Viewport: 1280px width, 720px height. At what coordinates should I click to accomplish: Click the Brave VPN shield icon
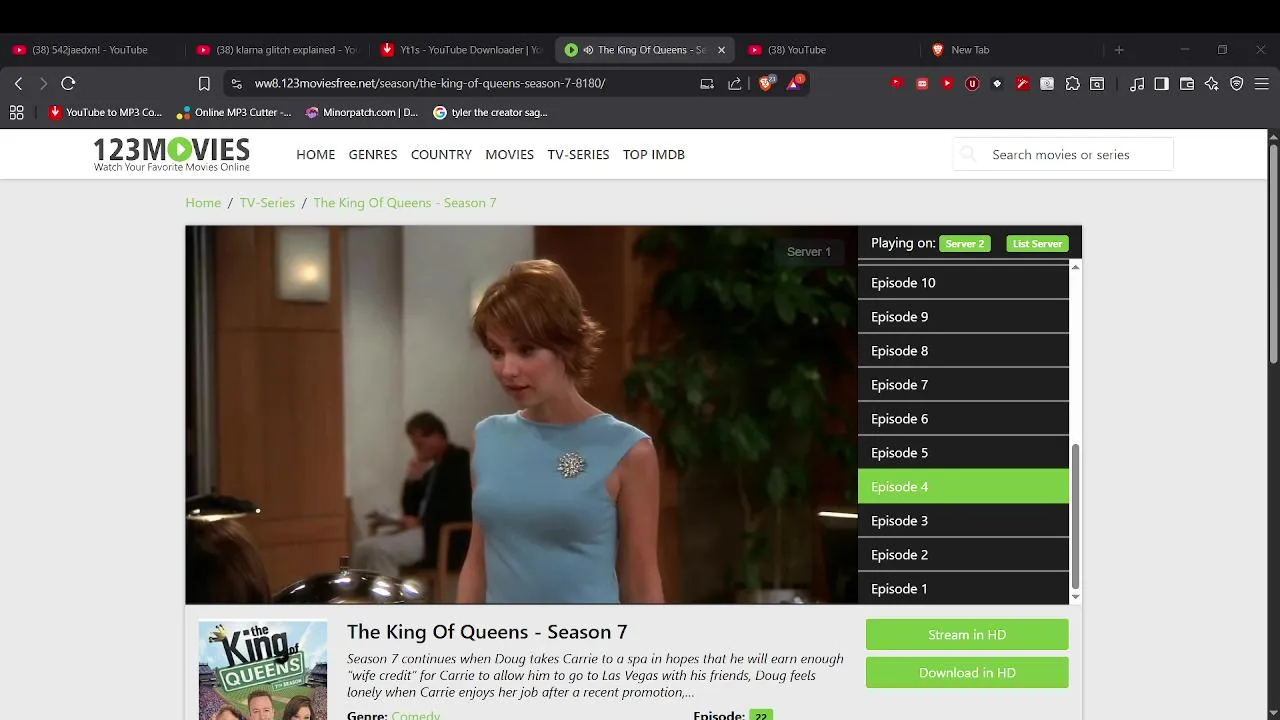pos(1237,84)
